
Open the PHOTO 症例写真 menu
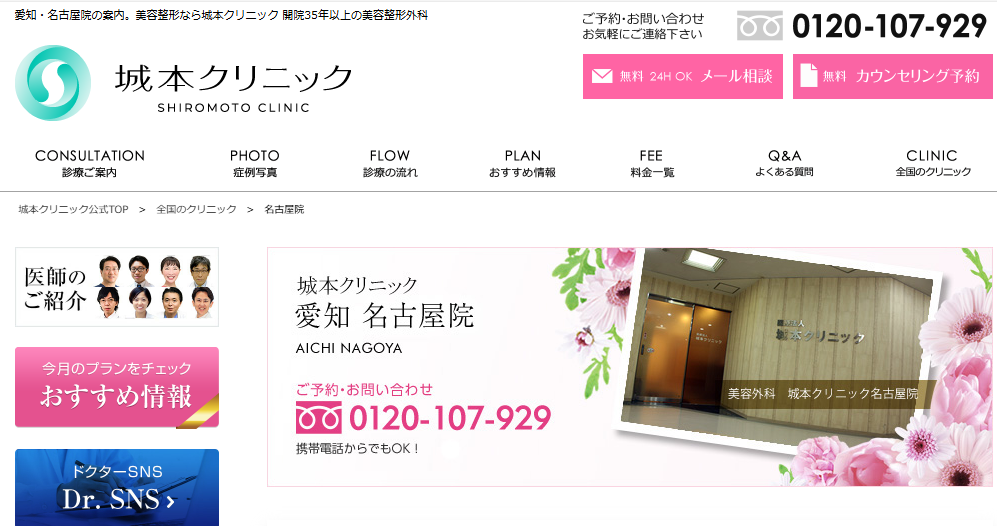click(254, 163)
